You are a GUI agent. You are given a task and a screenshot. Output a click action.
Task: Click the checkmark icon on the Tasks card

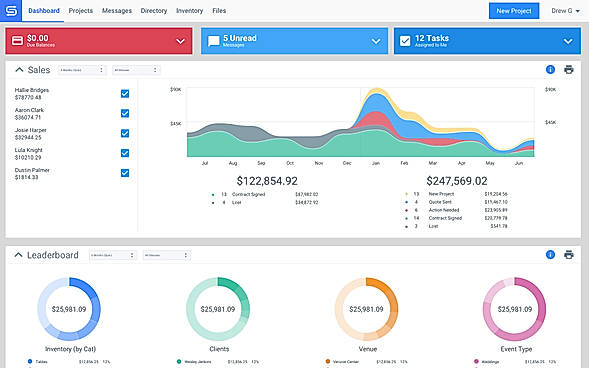click(405, 41)
